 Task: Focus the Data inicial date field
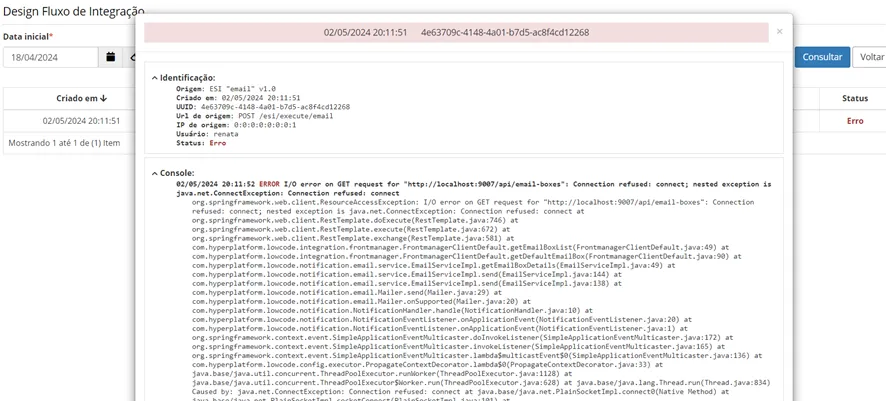51,57
